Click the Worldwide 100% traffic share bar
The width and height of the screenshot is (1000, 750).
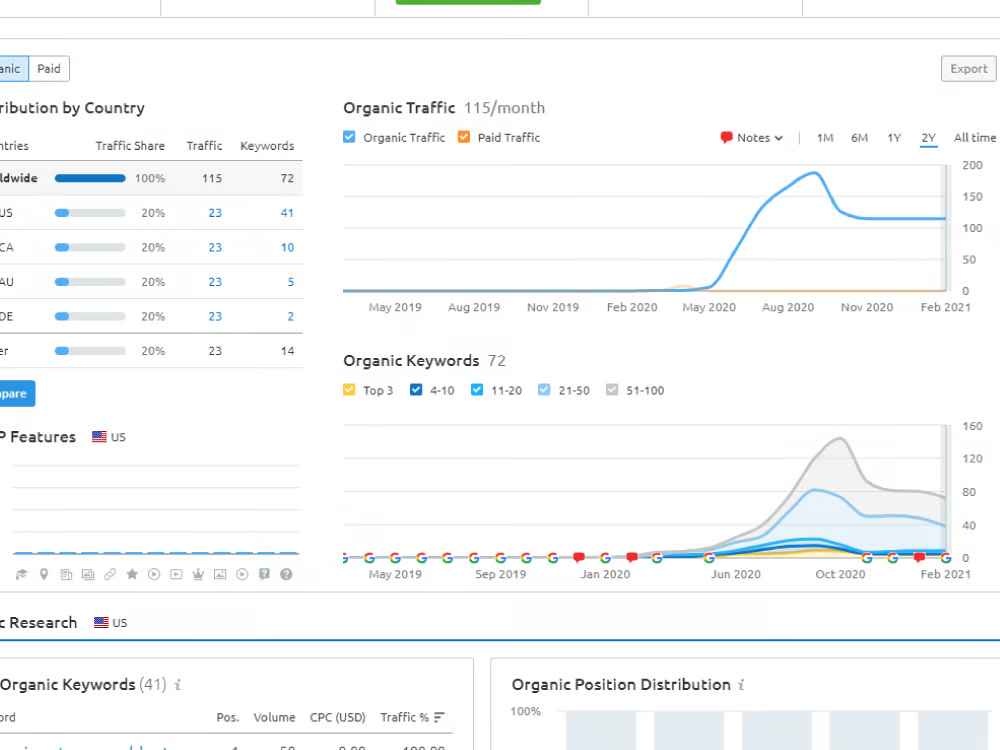click(x=90, y=179)
